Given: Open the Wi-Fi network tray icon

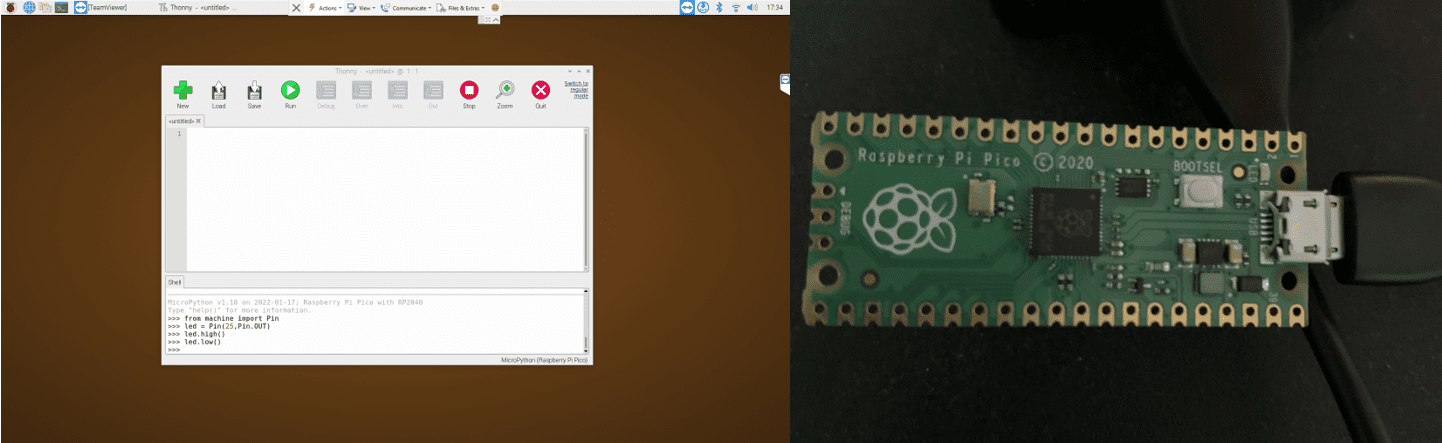Looking at the screenshot, I should coord(736,7).
